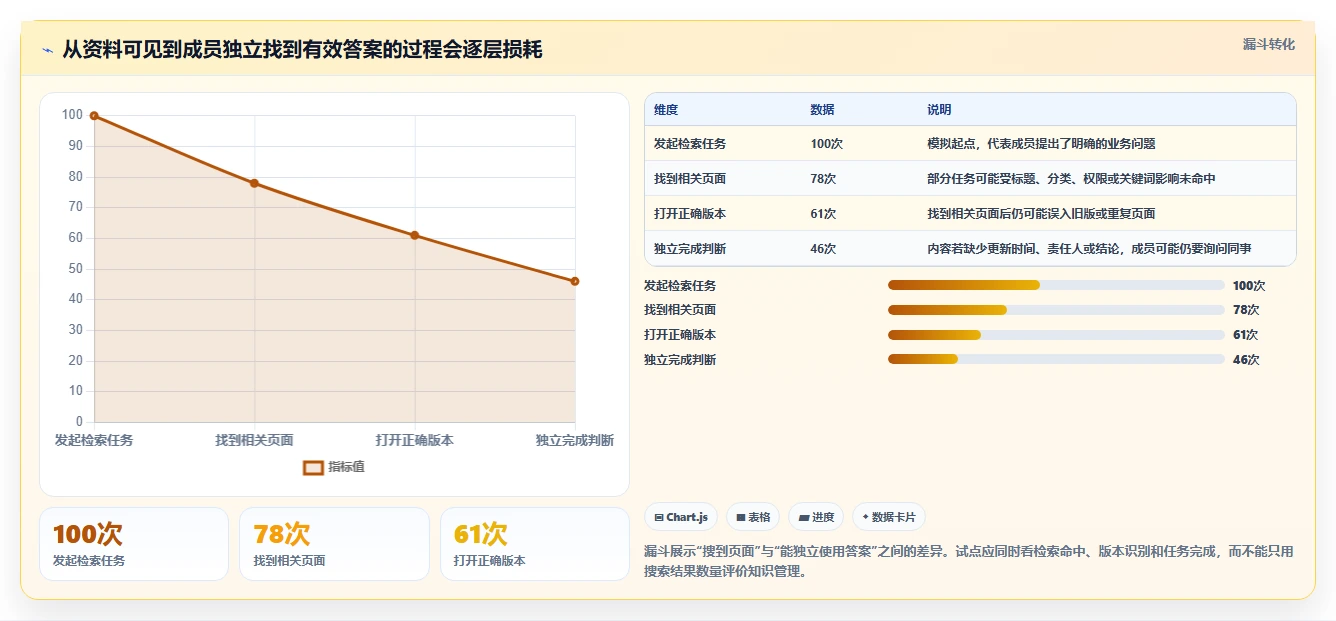This screenshot has height=621, width=1336.
Task: Open the 78次 找到相关页面 data card
Action: [x=334, y=544]
